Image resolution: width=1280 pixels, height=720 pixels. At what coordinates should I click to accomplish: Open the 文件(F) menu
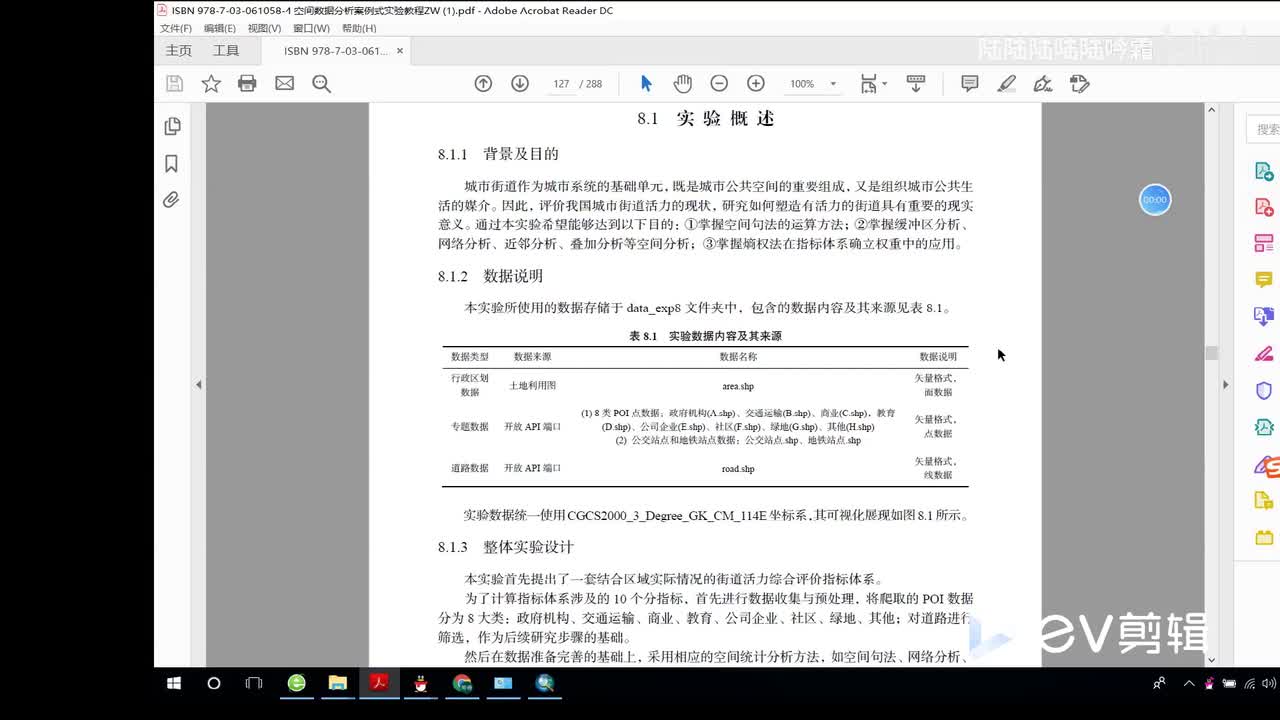pos(176,29)
